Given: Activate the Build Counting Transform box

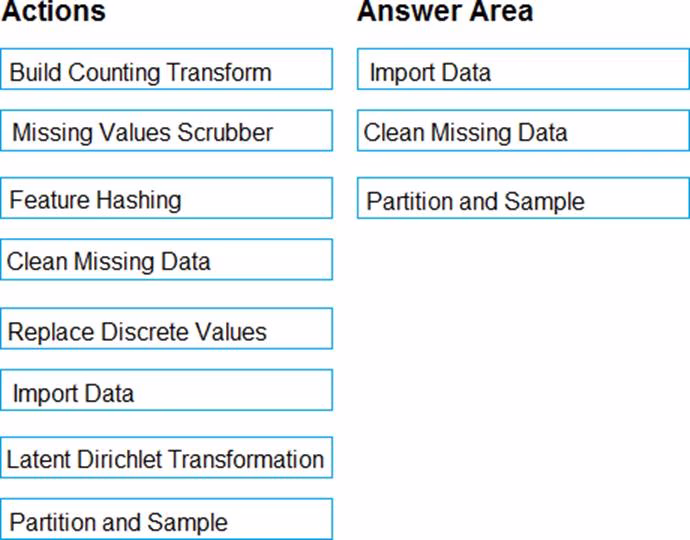Looking at the screenshot, I should tap(167, 72).
